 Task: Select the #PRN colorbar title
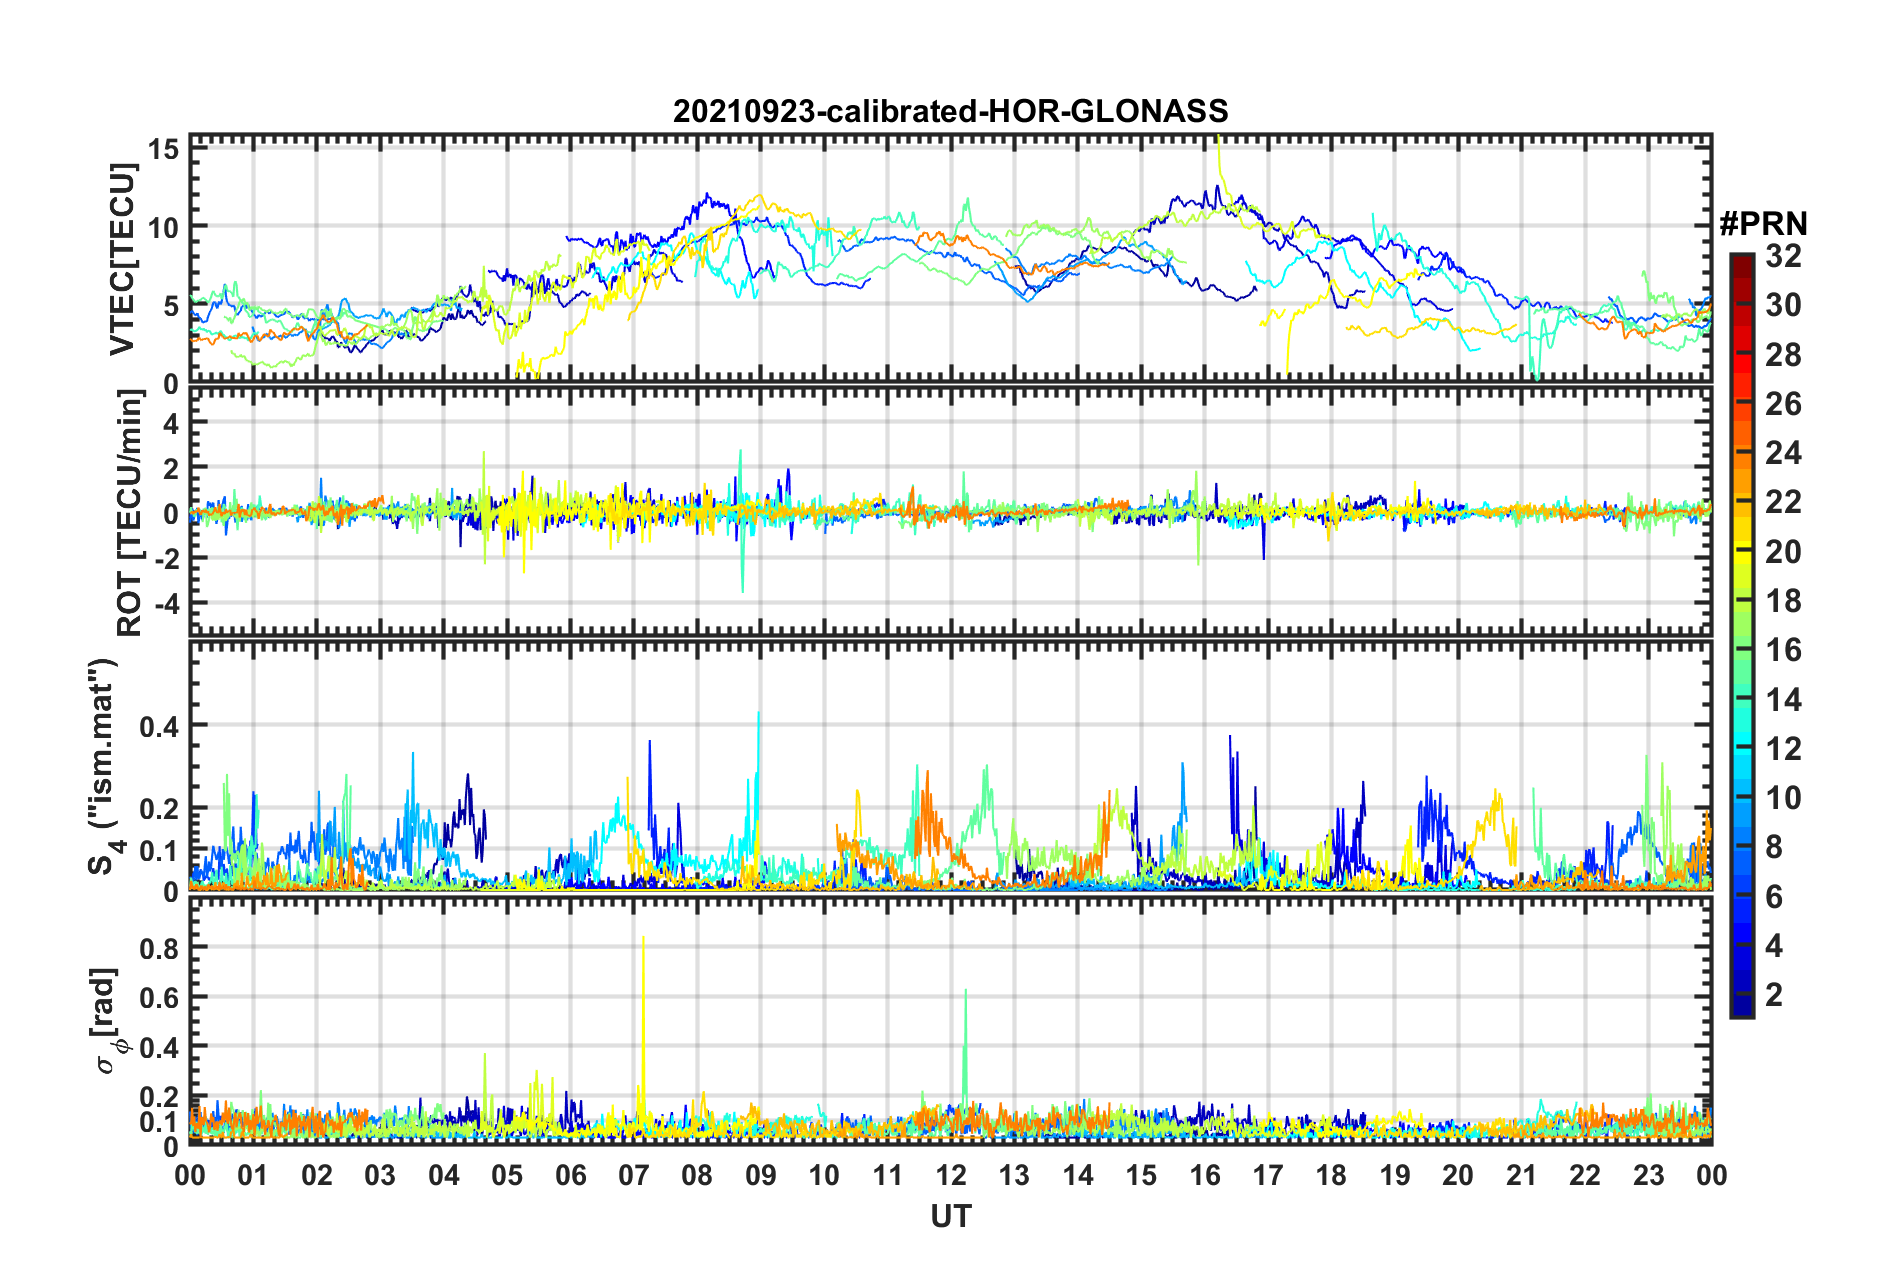(x=1763, y=224)
